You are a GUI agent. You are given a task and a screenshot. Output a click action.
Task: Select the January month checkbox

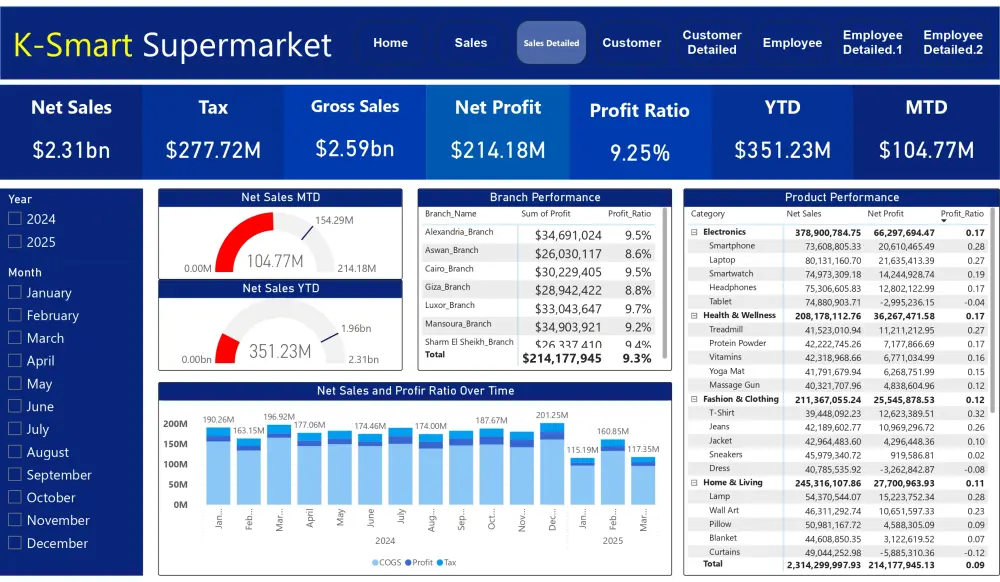pyautogui.click(x=15, y=293)
